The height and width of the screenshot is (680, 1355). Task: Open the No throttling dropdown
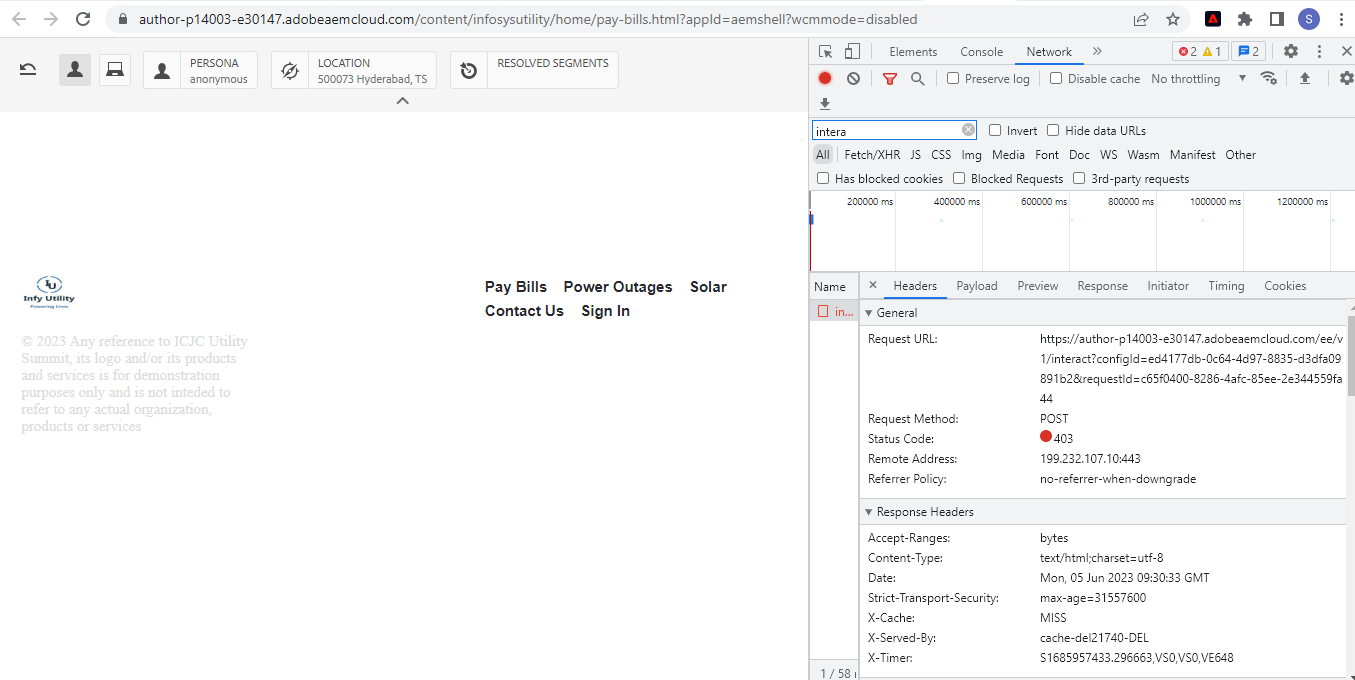pyautogui.click(x=1196, y=78)
